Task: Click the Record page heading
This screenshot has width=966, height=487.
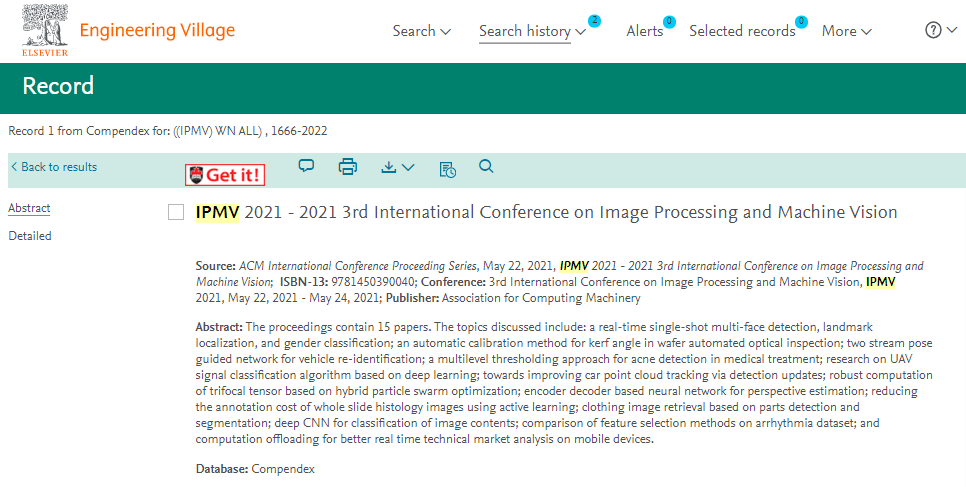Action: point(58,86)
